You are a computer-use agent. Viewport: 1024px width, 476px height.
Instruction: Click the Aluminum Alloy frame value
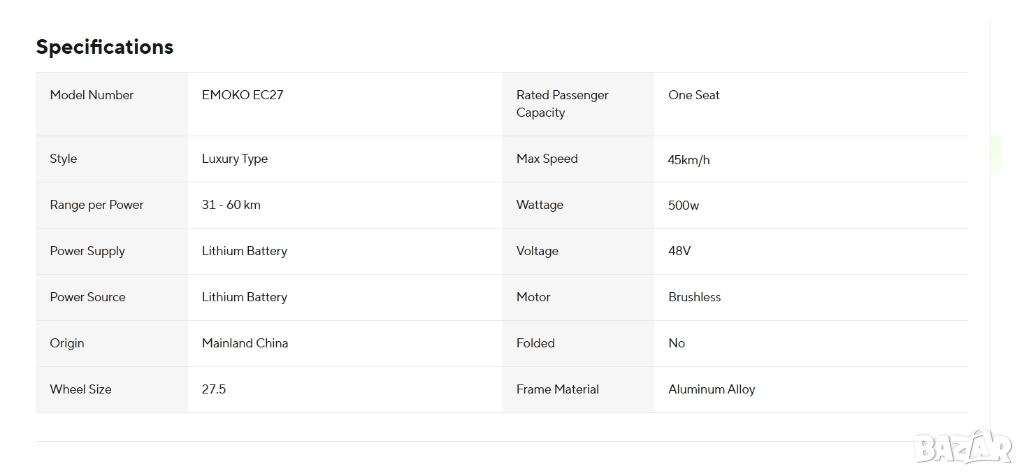[x=712, y=389]
